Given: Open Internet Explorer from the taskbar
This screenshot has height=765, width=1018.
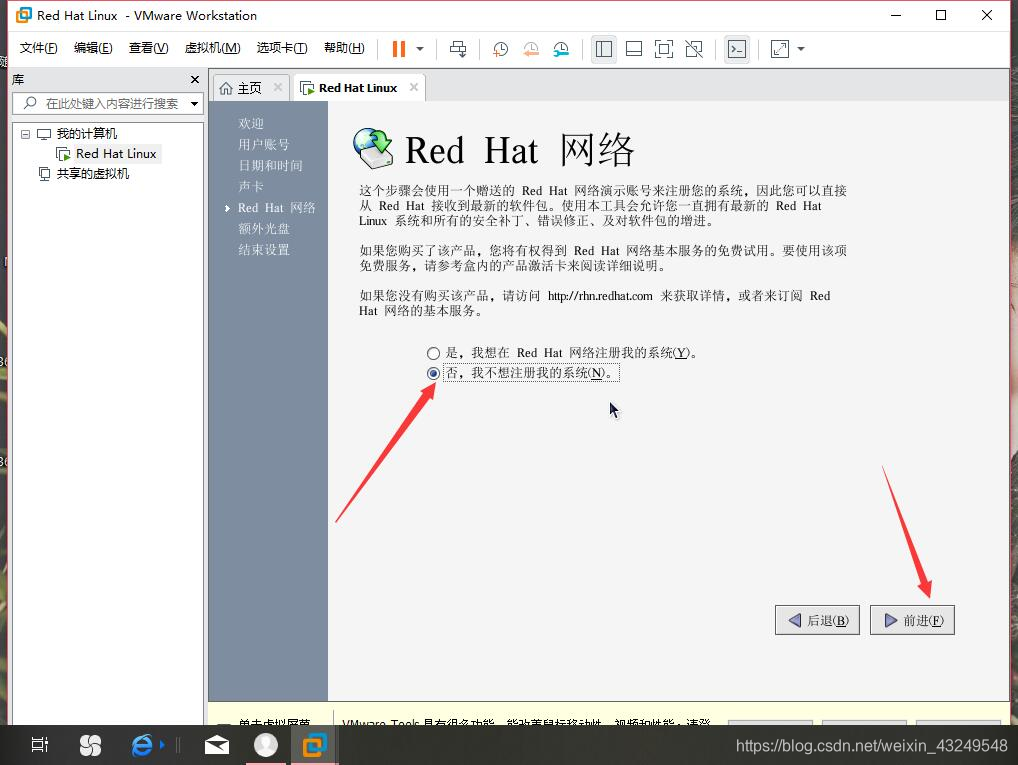Looking at the screenshot, I should pos(142,745).
